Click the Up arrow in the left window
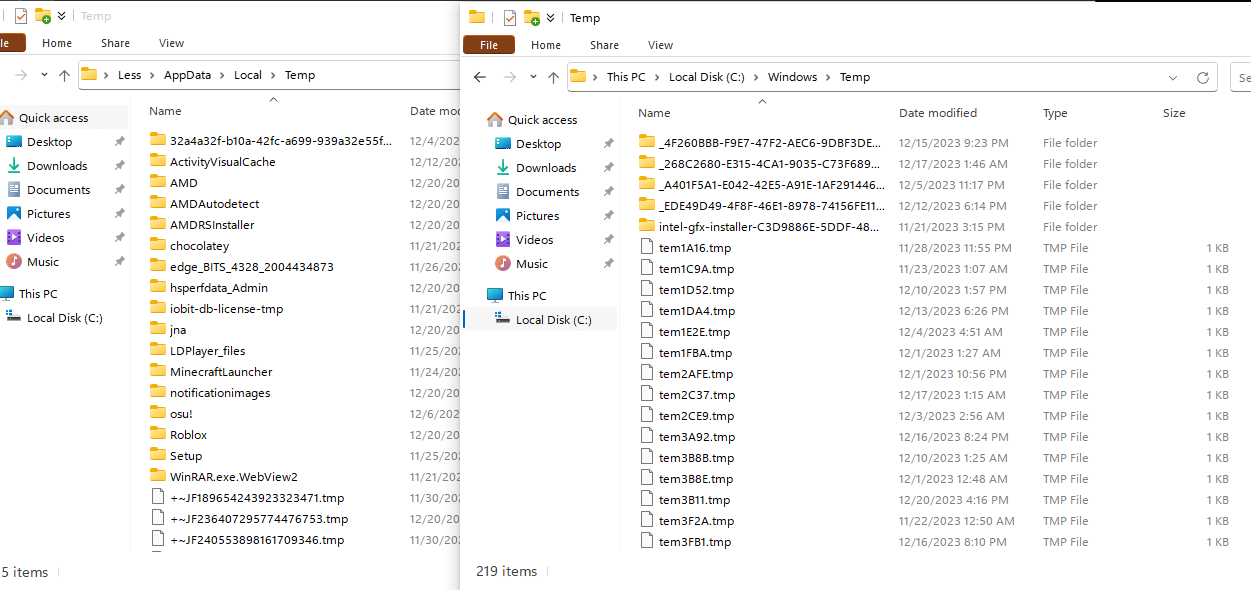Screen dimensions: 1251x590 (64, 75)
